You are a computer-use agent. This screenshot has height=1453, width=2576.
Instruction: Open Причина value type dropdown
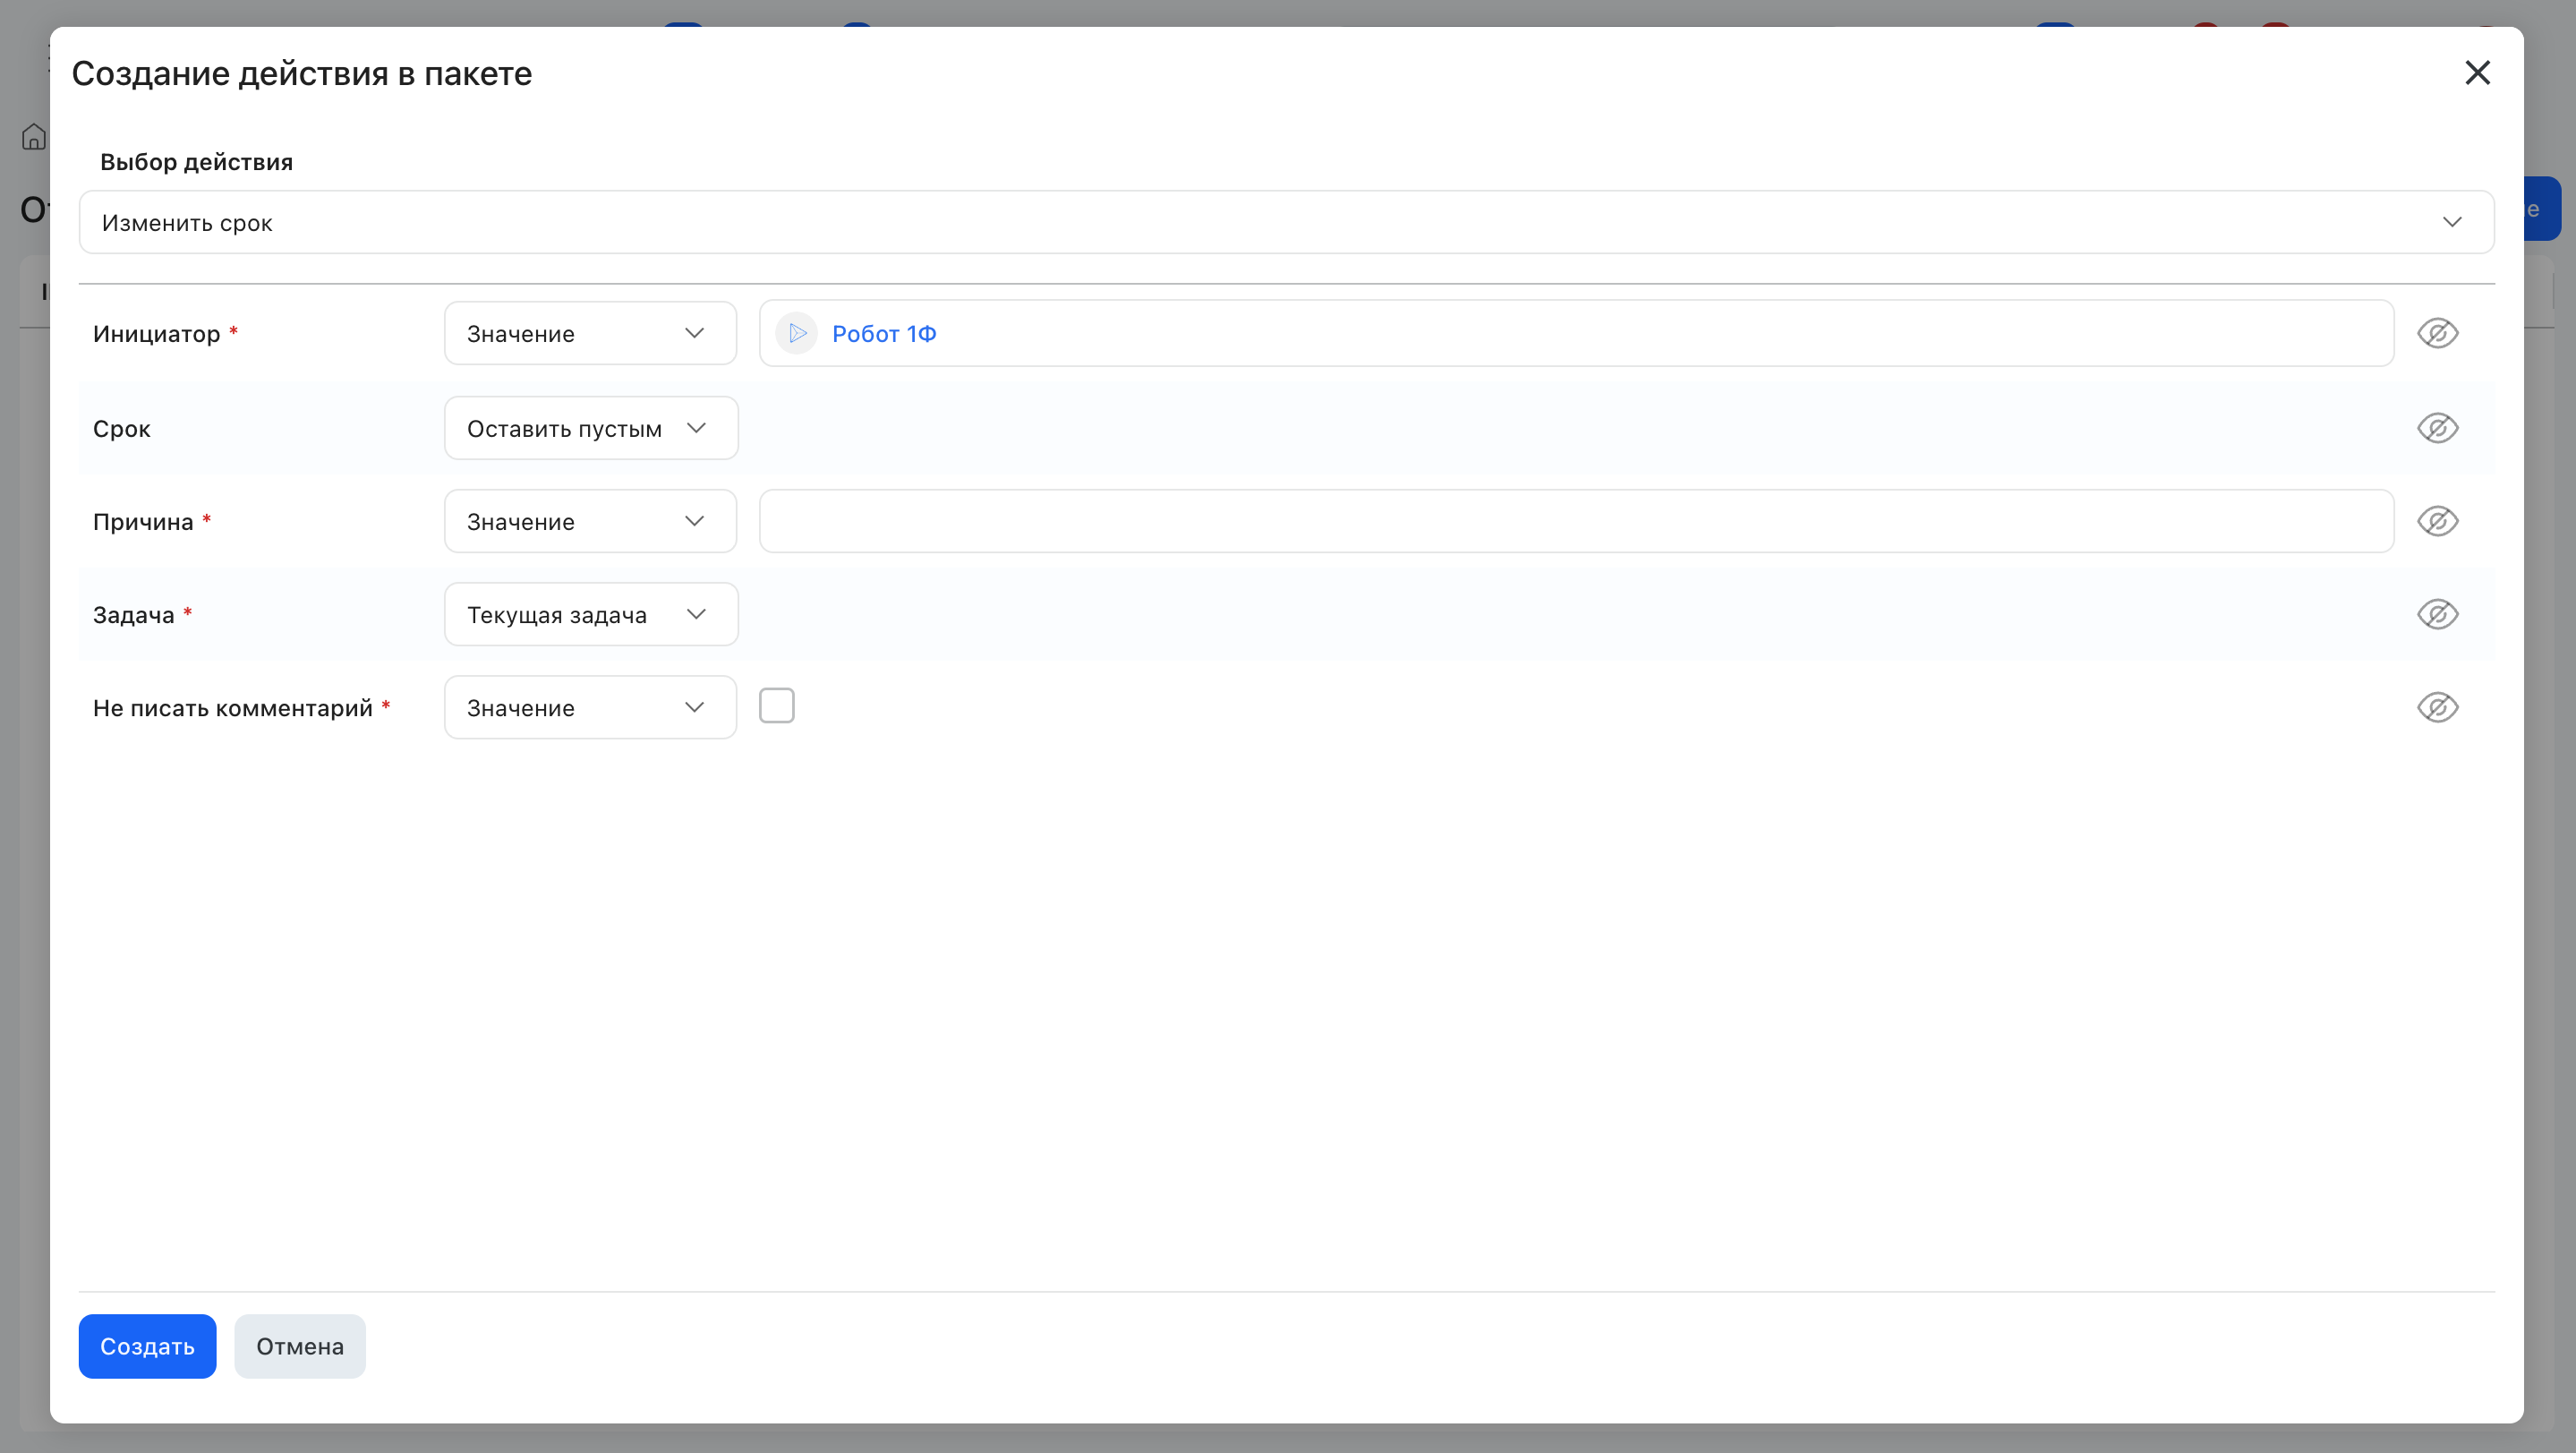click(590, 521)
